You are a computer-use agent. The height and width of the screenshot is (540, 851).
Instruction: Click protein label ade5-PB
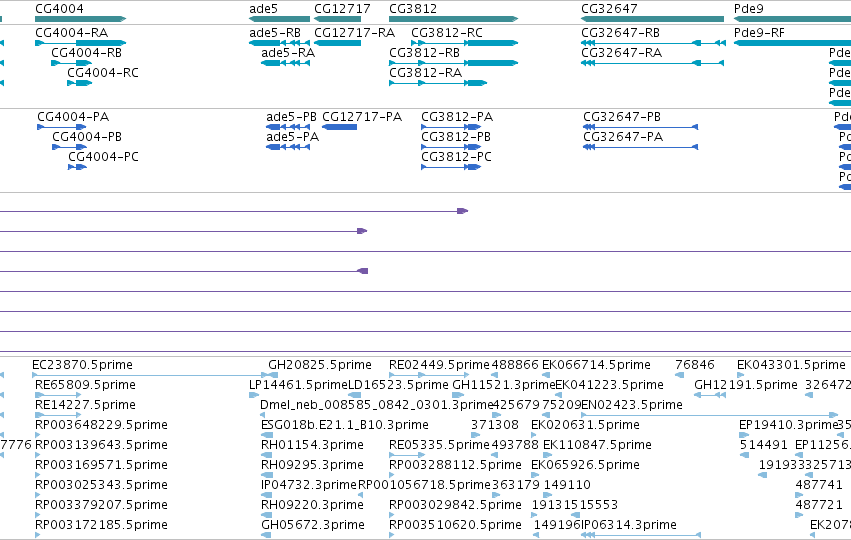click(x=291, y=117)
